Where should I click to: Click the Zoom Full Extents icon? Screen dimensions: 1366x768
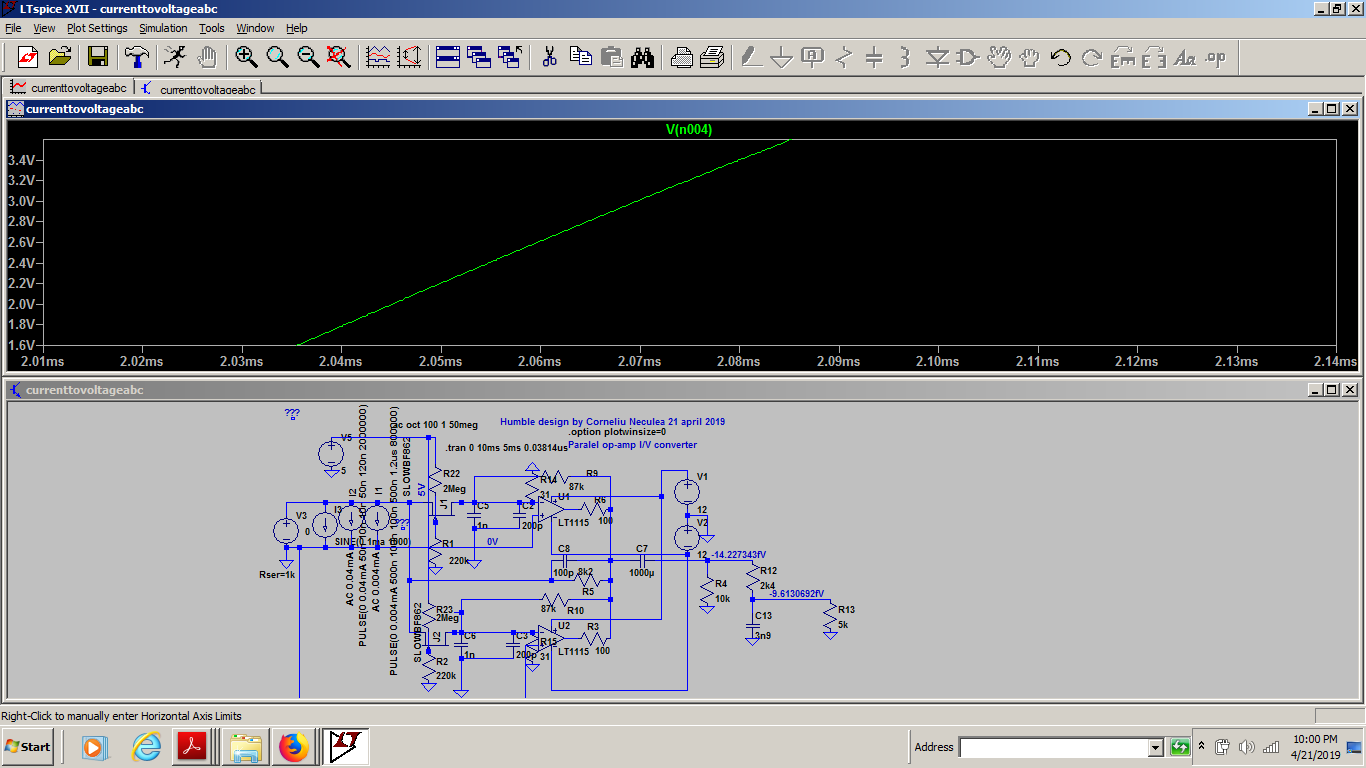tap(339, 57)
